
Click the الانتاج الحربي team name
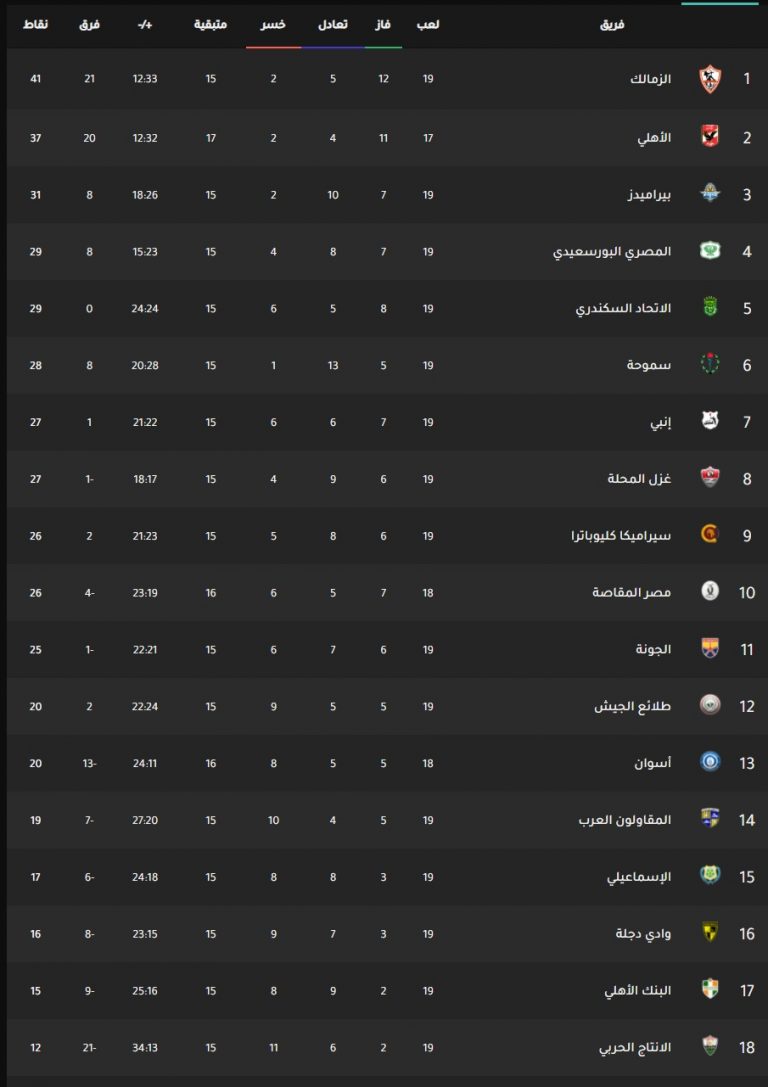point(635,1047)
